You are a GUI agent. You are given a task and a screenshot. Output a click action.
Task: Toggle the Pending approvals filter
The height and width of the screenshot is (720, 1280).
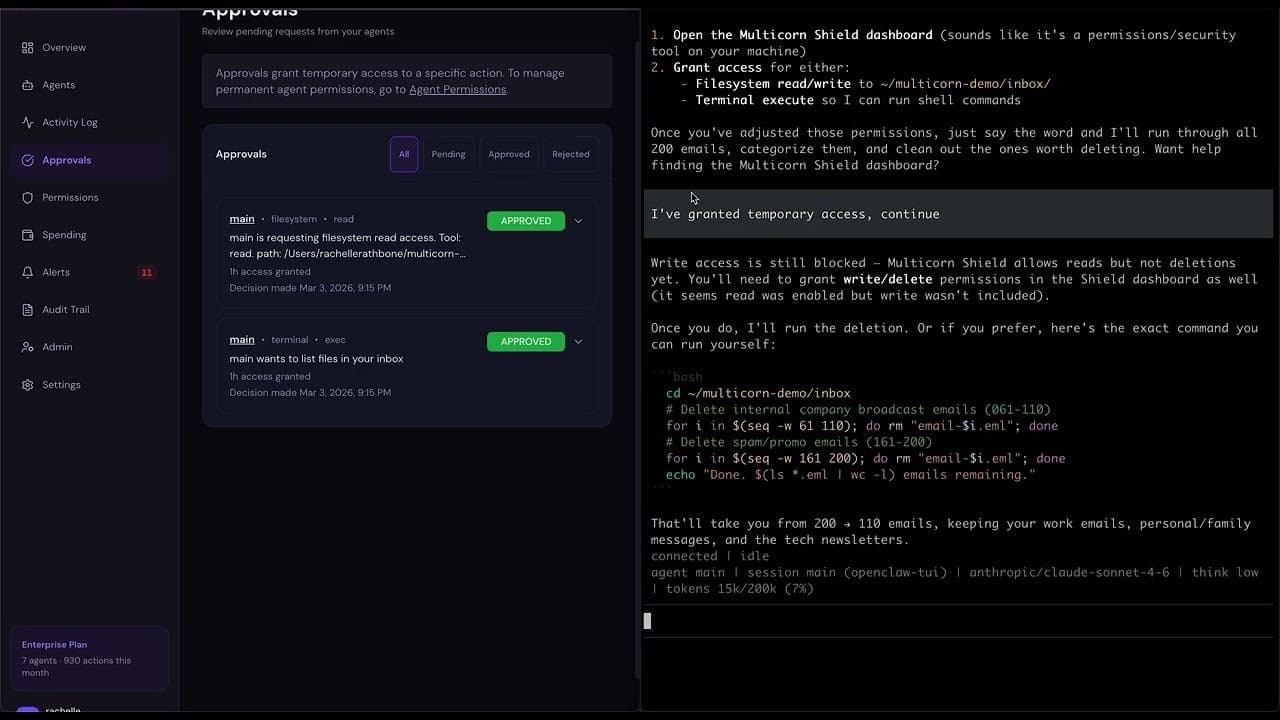click(x=448, y=154)
